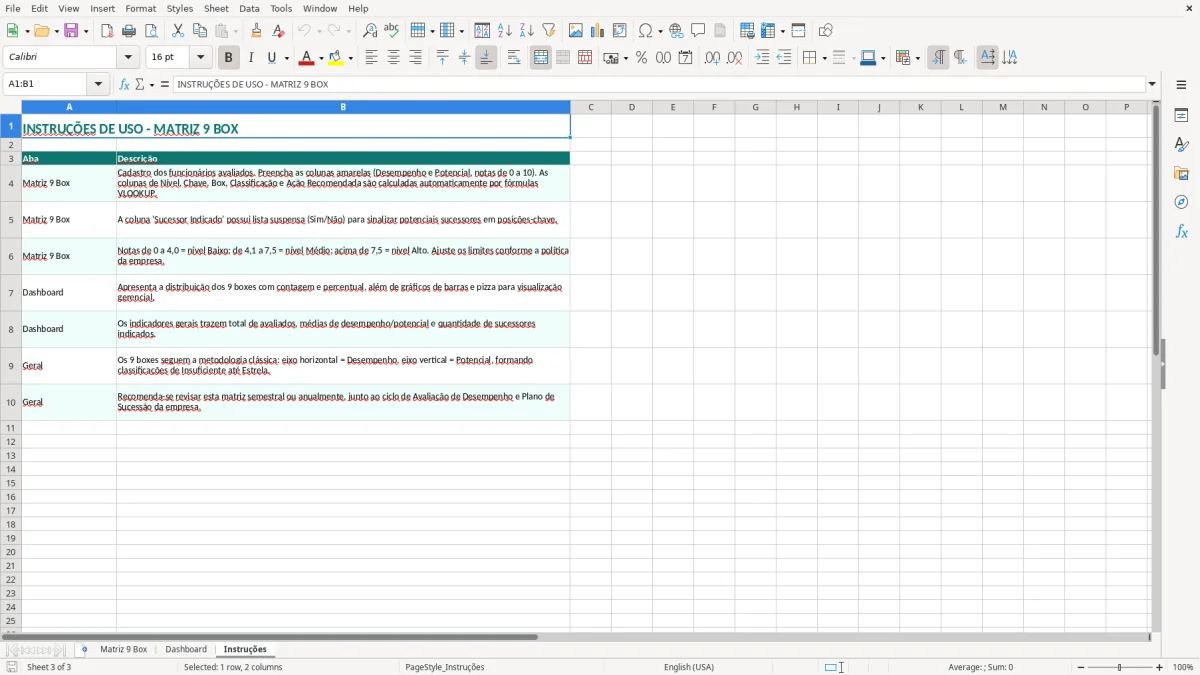This screenshot has height=675, width=1200.
Task: Toggle Freeze Rows and Columns
Action: (x=768, y=31)
